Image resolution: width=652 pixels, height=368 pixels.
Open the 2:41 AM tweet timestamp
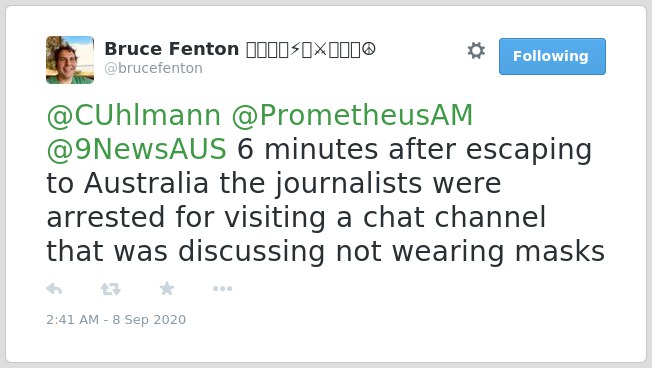[116, 320]
